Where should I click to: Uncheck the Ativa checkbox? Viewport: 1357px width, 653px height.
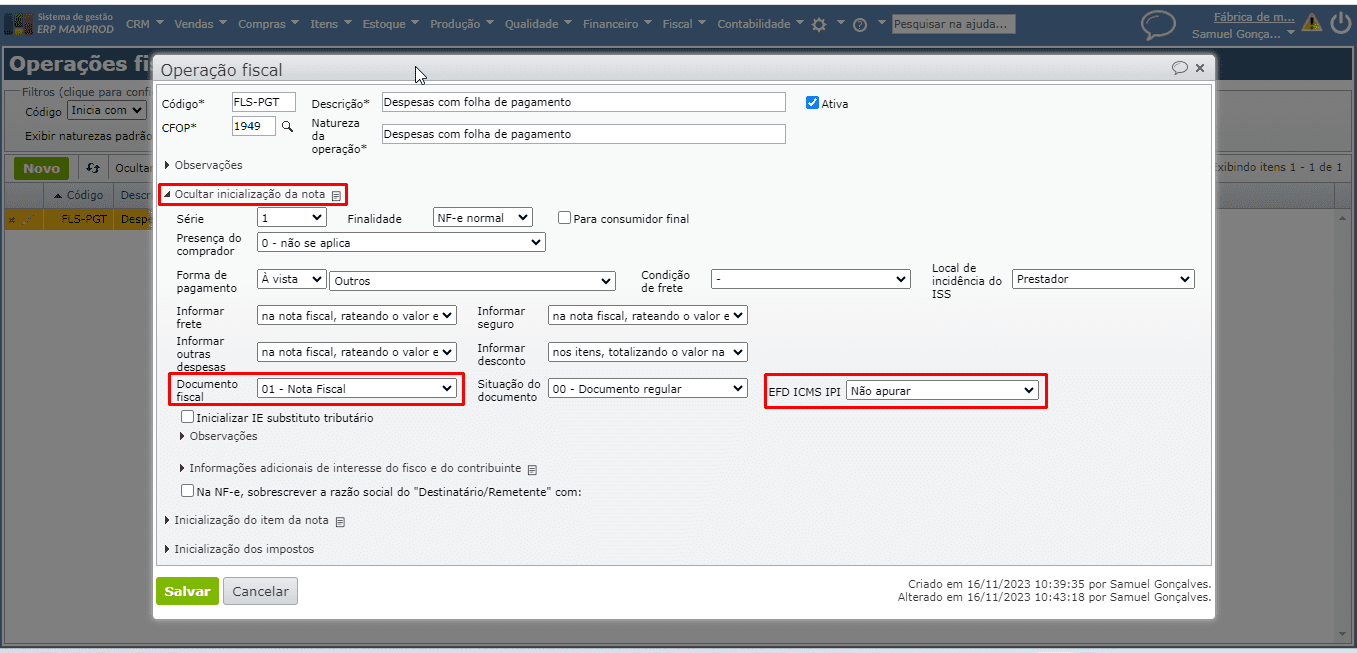click(x=812, y=103)
